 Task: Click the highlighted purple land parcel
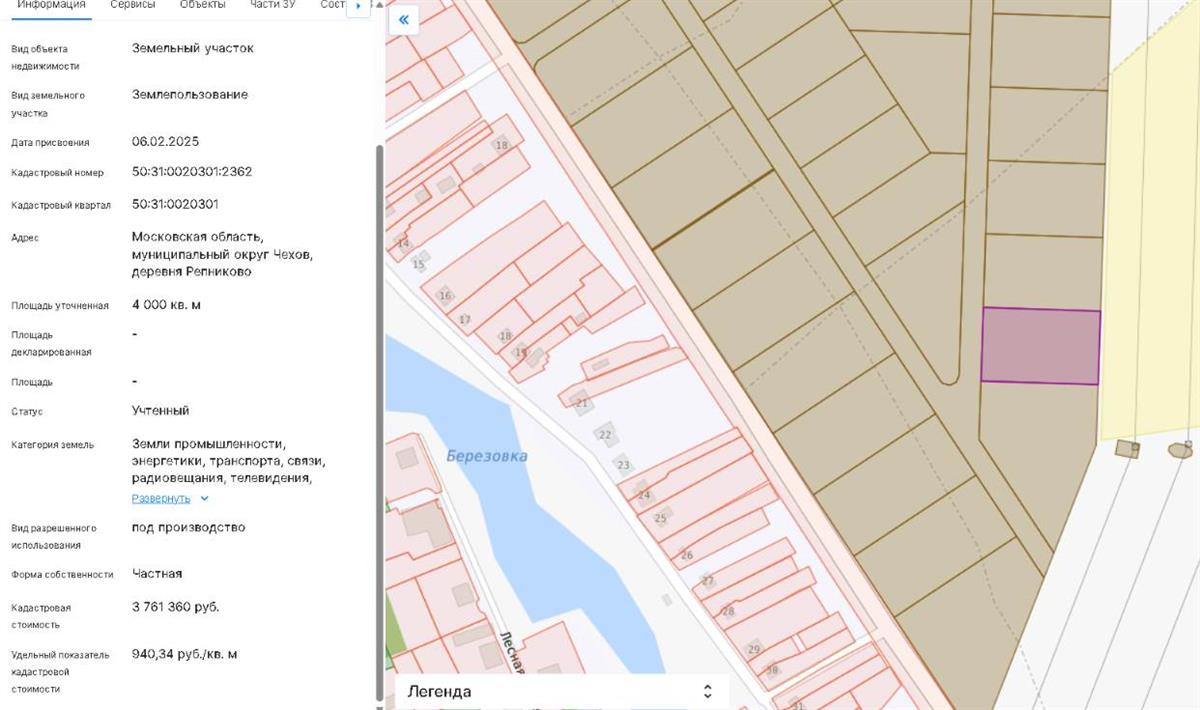click(1040, 346)
